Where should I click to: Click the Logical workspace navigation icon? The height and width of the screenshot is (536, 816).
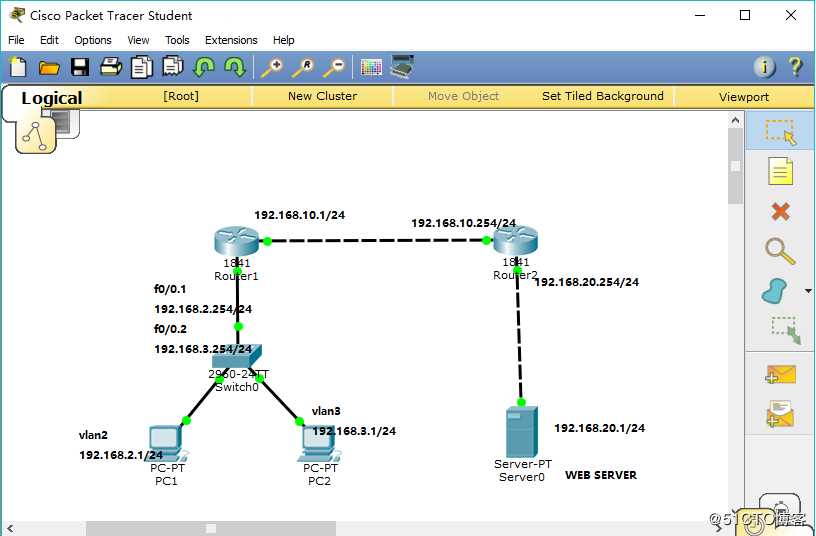tap(35, 136)
